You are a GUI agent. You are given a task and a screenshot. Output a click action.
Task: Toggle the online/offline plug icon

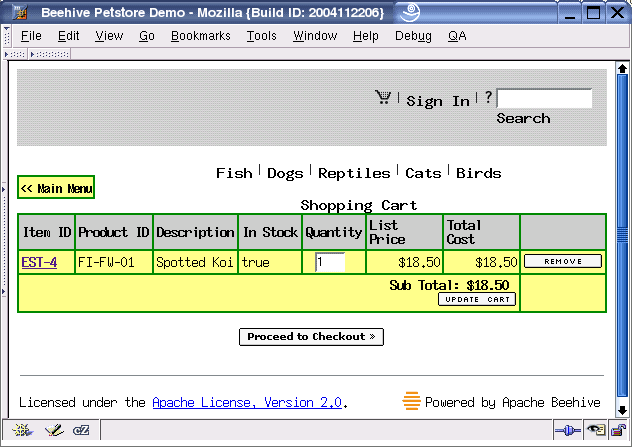pos(568,431)
